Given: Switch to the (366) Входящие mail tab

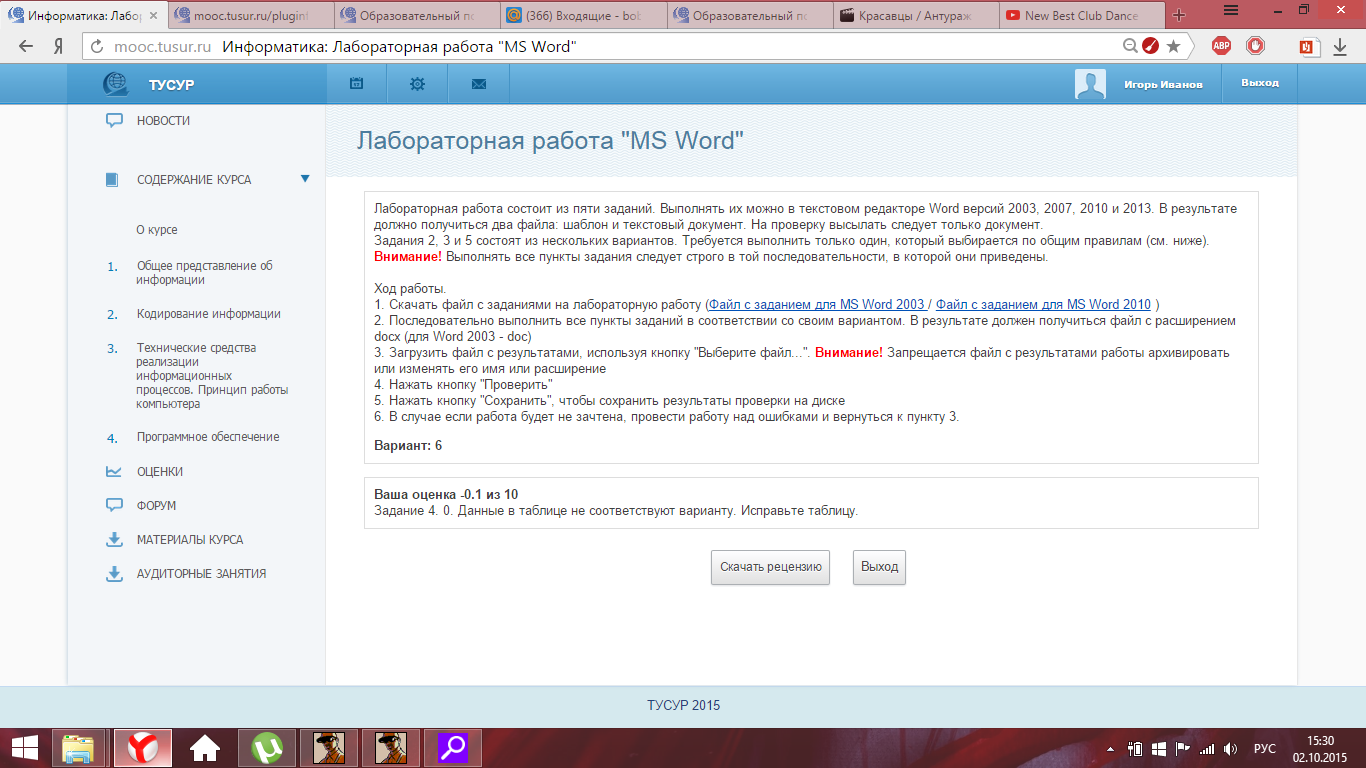Looking at the screenshot, I should [582, 16].
